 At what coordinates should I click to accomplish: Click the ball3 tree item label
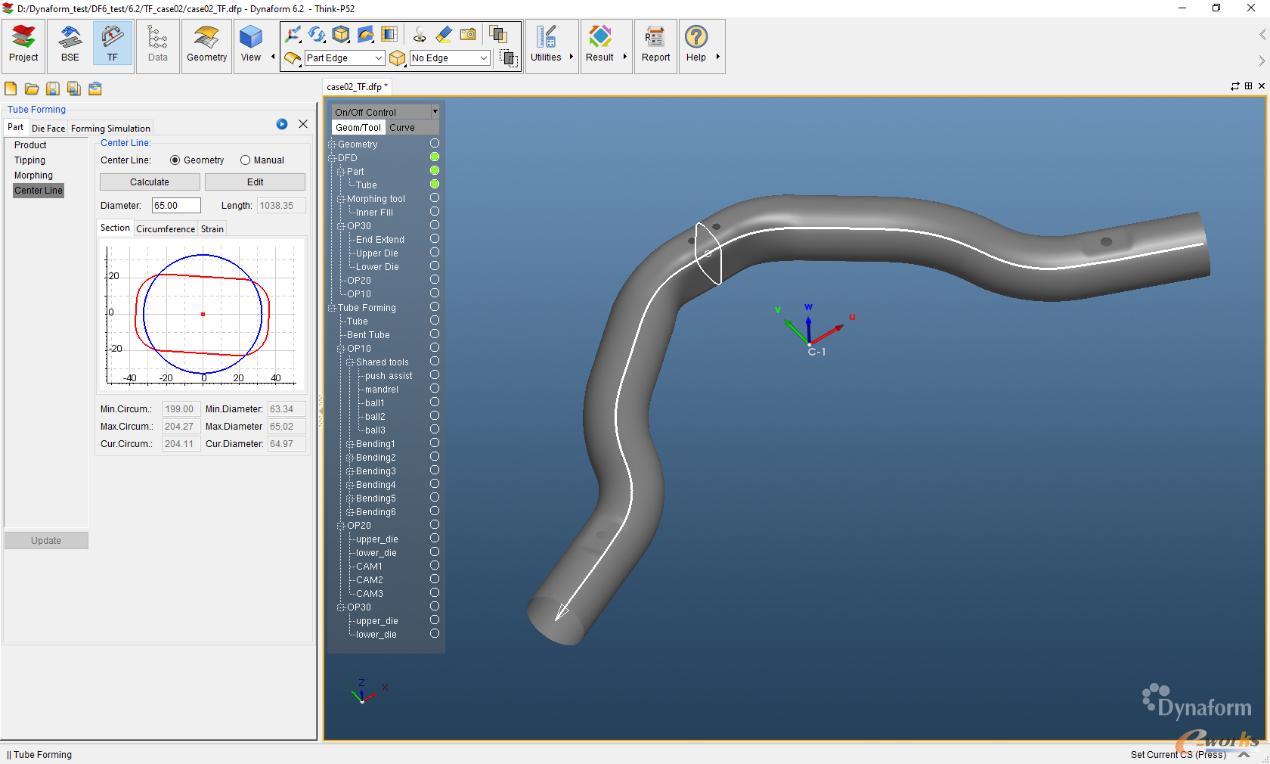tap(375, 430)
